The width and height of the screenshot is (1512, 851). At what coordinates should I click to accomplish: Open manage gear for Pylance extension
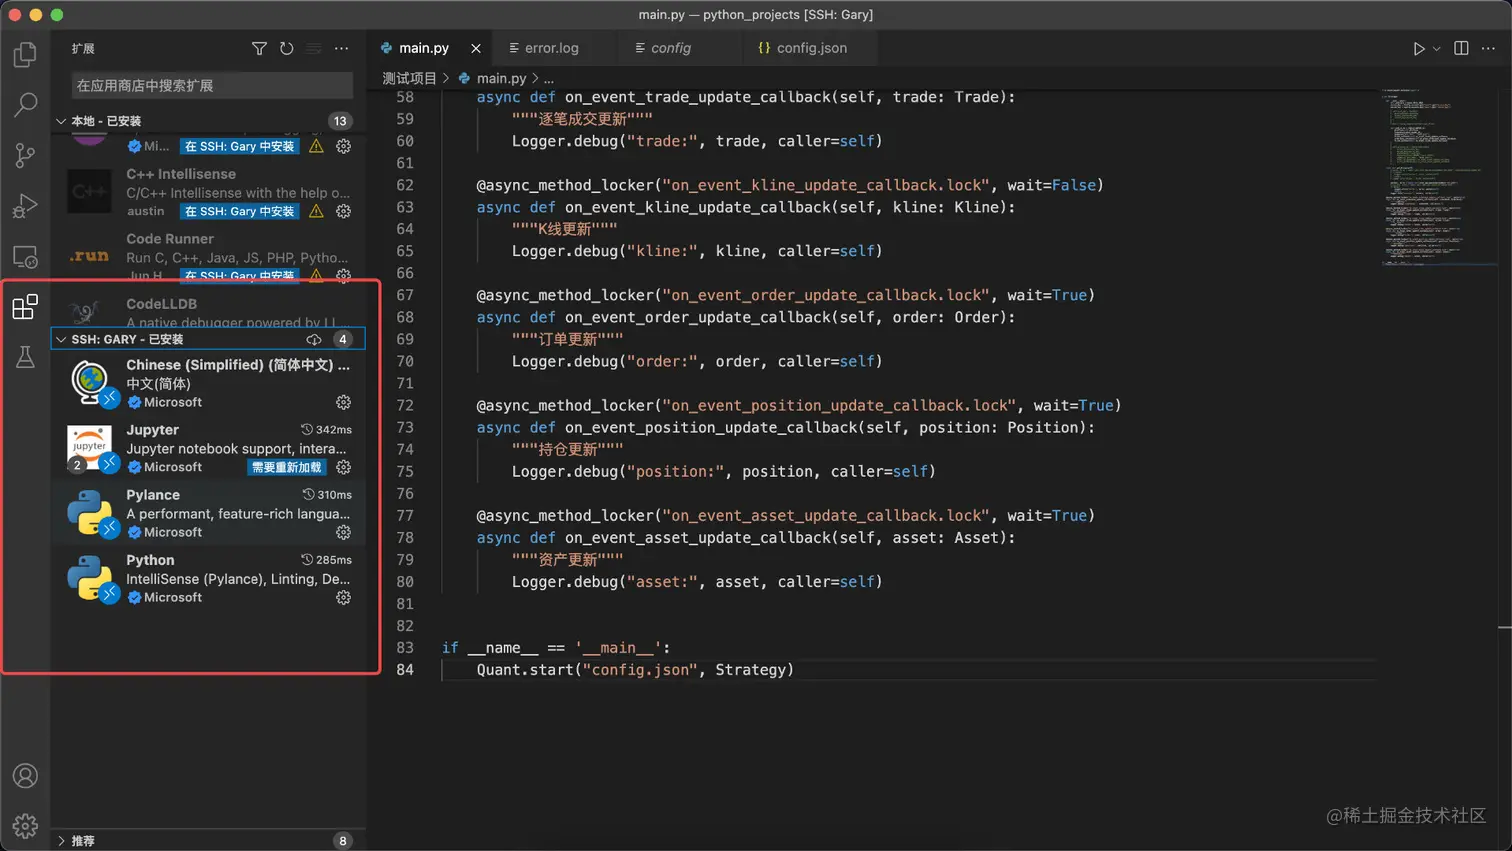pyautogui.click(x=343, y=532)
